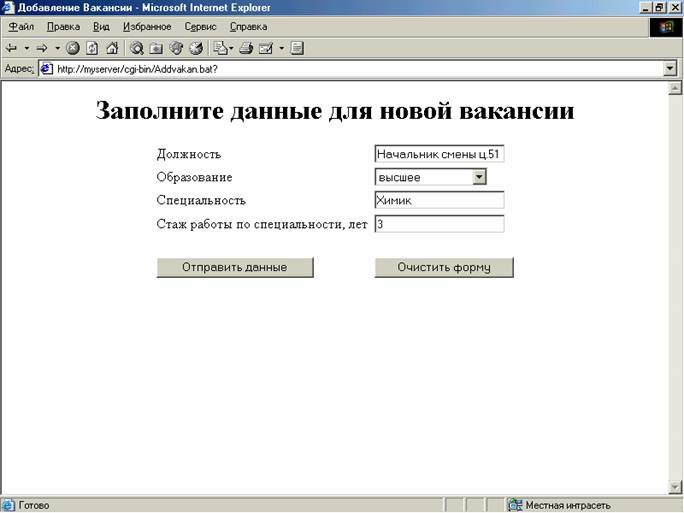Click the Очистить форму button
The width and height of the screenshot is (684, 513).
(x=444, y=267)
